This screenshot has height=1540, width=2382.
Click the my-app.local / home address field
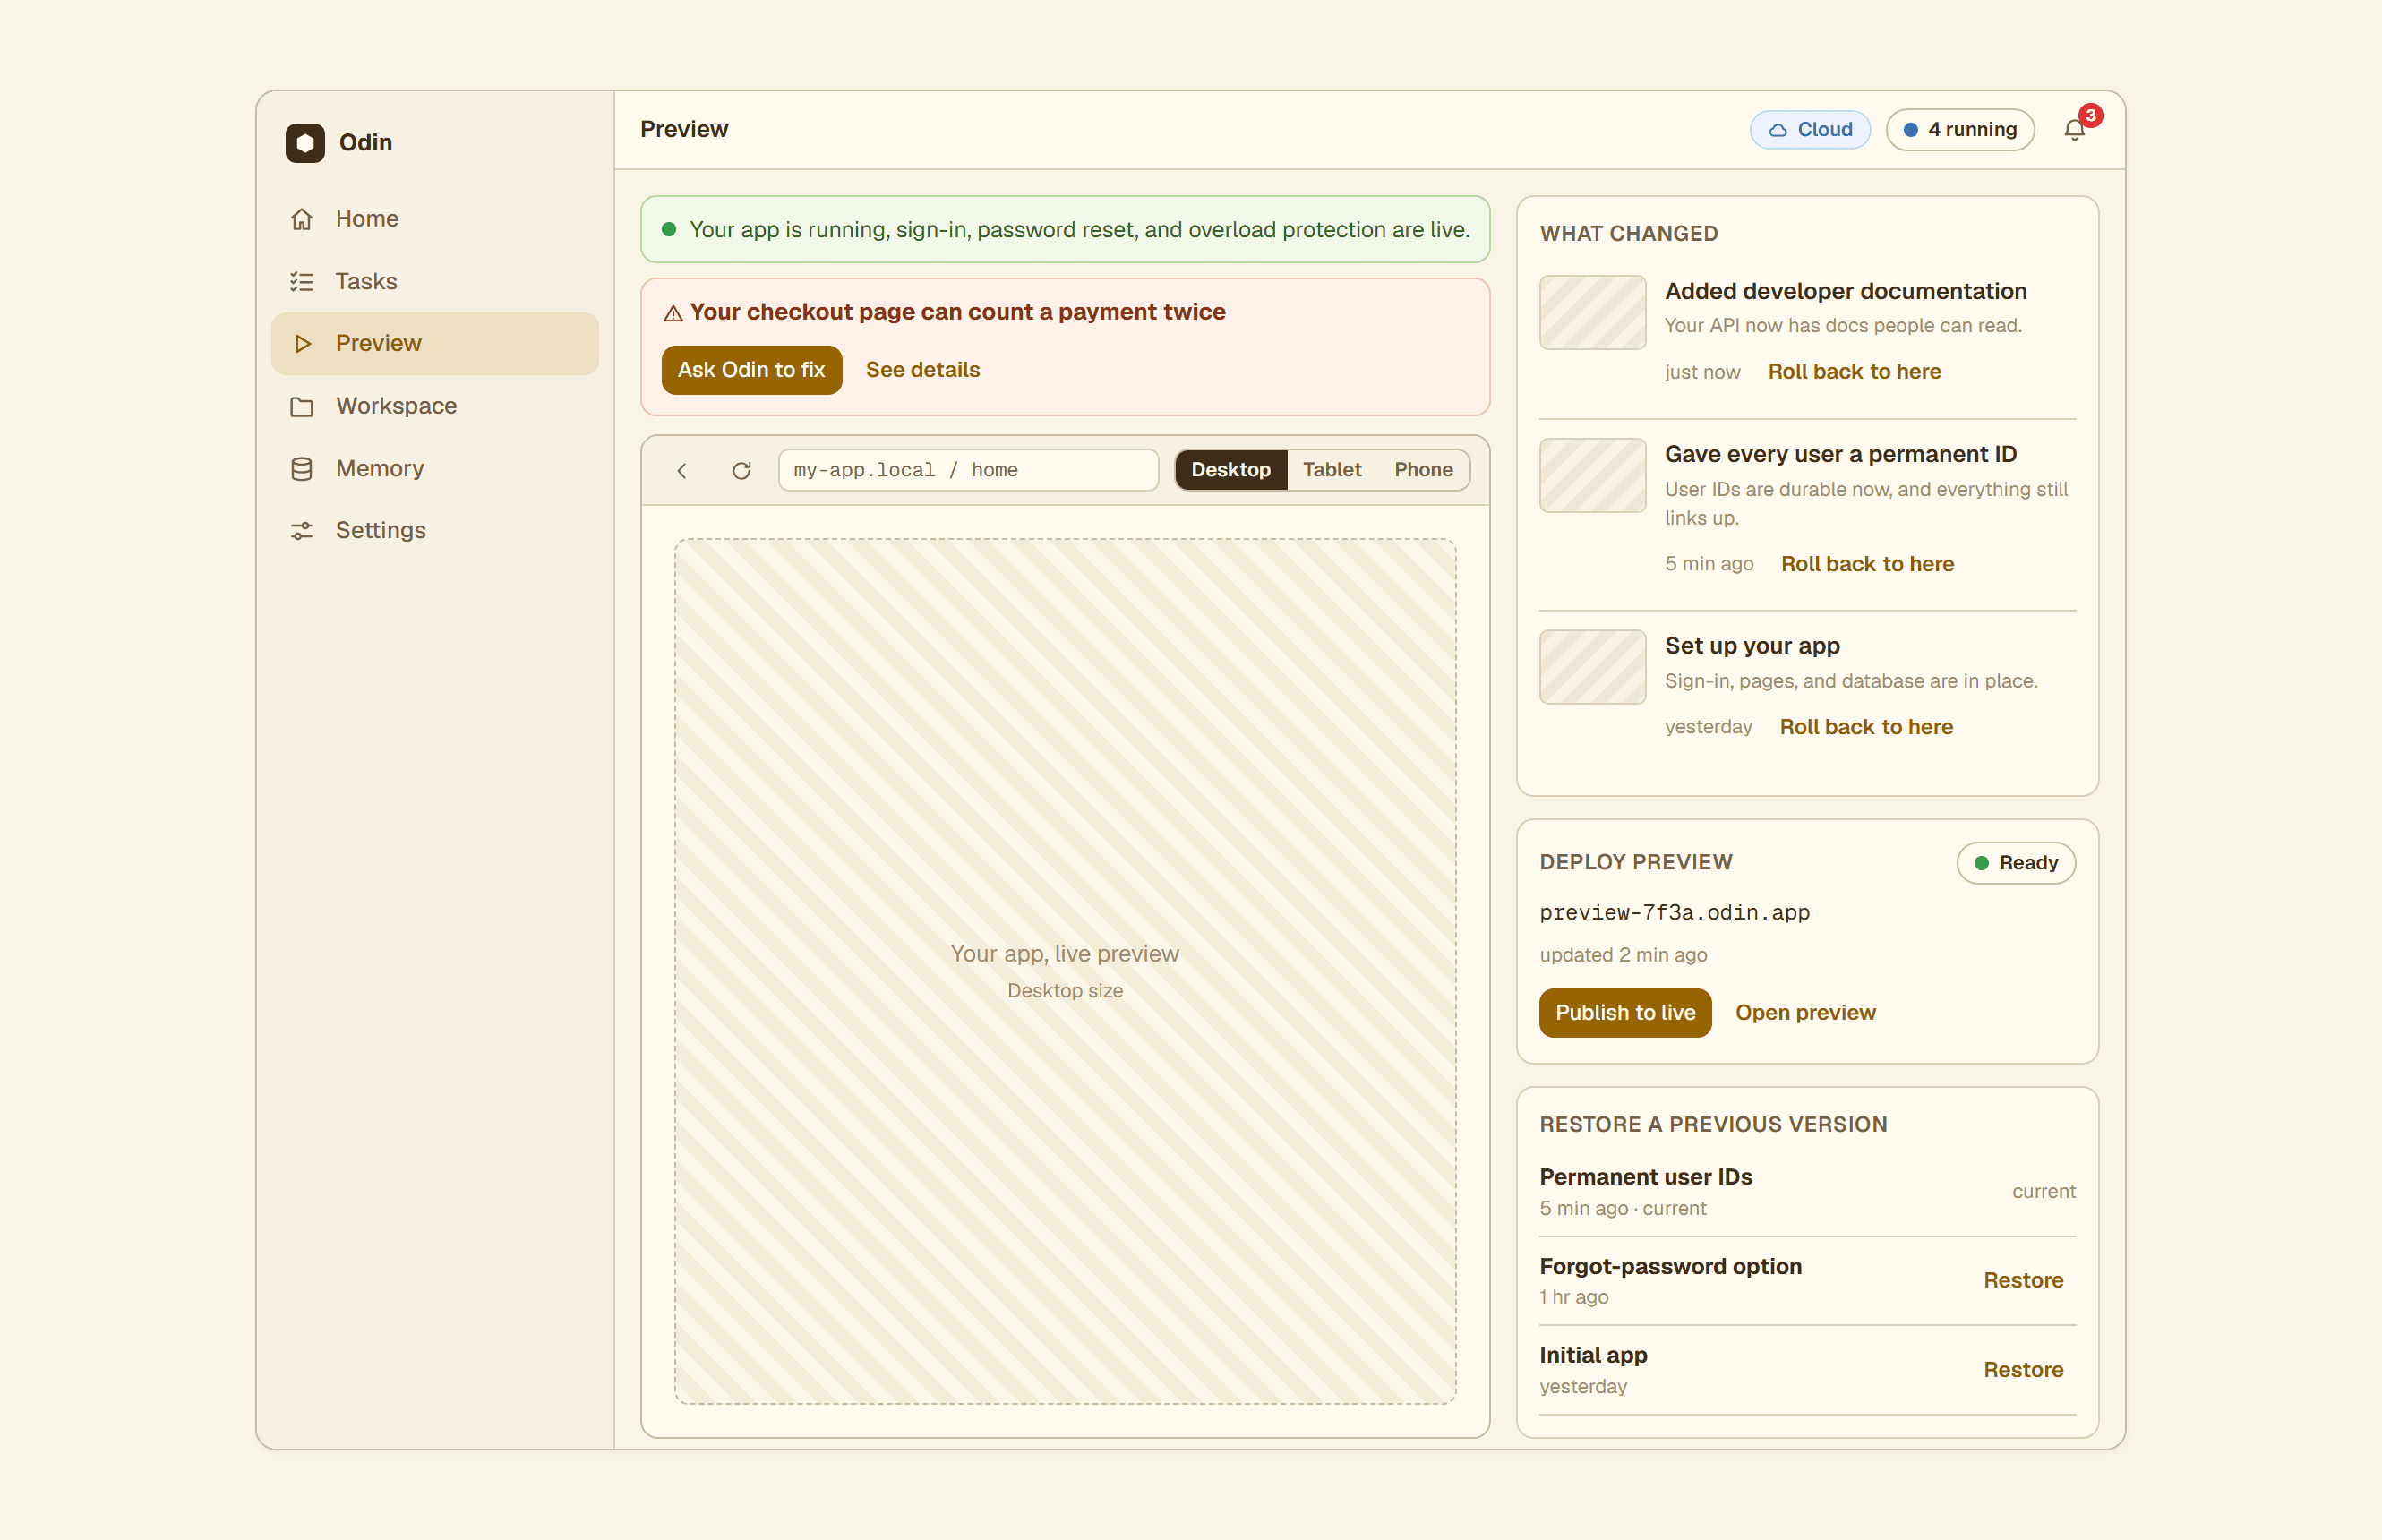pos(968,470)
